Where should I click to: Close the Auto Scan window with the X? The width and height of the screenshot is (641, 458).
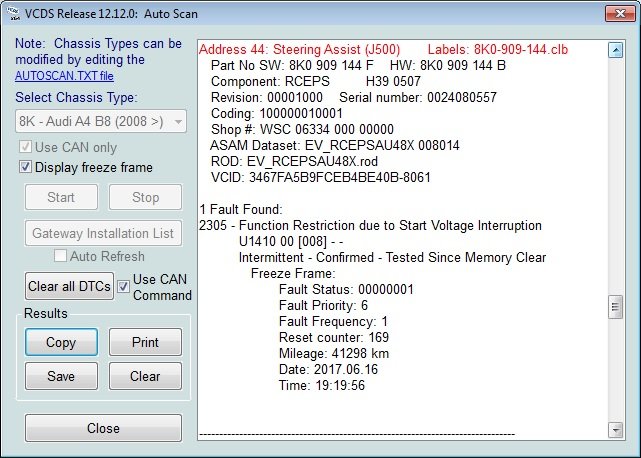coord(620,13)
